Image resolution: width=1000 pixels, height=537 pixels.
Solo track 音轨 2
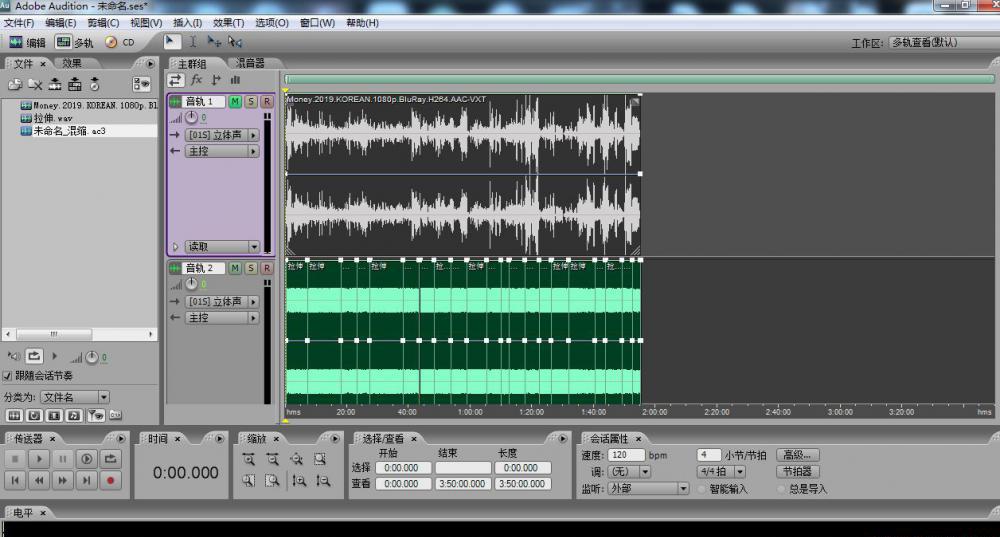click(x=251, y=268)
